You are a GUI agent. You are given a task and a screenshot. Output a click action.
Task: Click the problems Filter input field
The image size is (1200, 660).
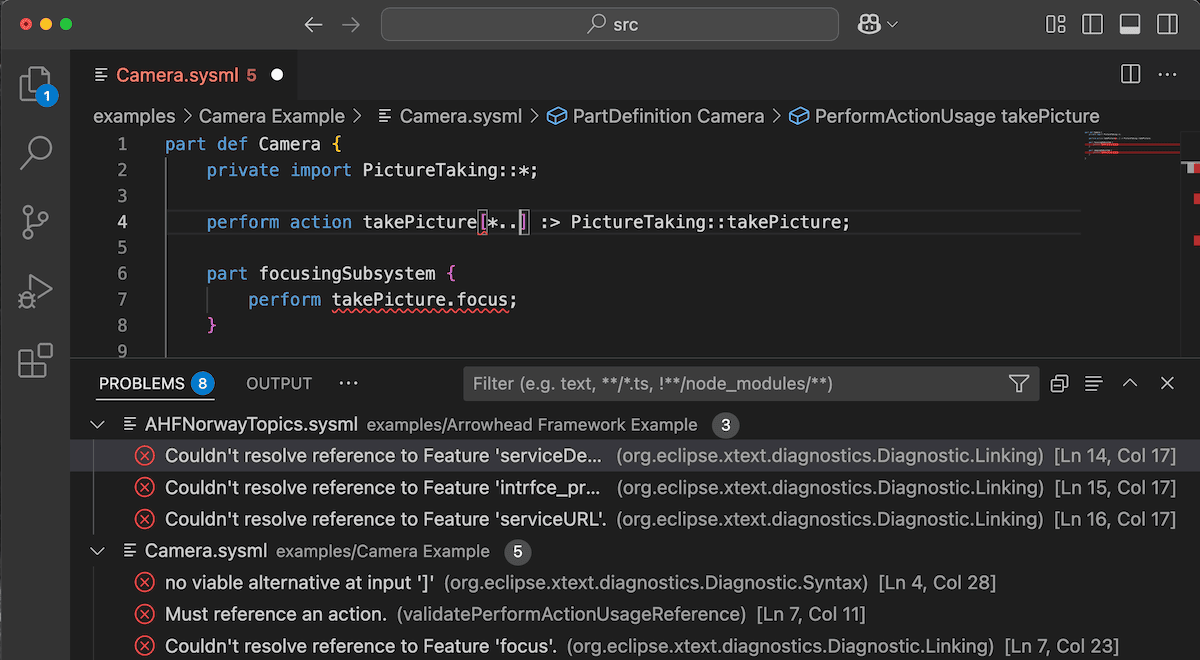pos(735,383)
